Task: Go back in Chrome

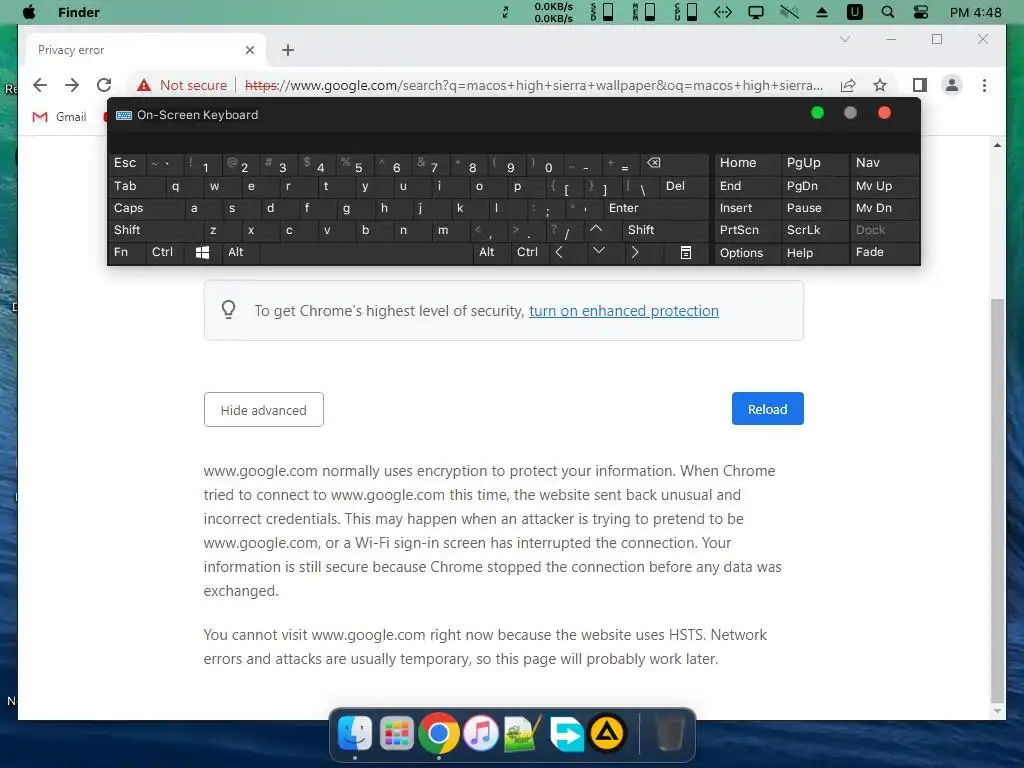Action: 40,85
